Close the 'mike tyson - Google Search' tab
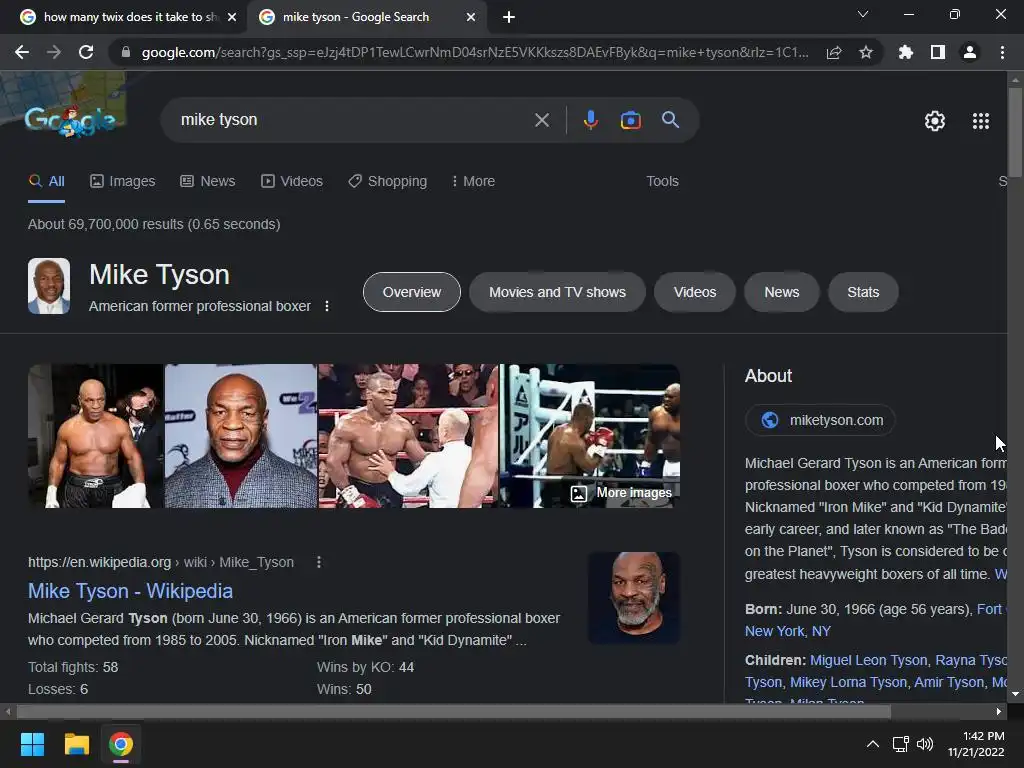 (471, 17)
